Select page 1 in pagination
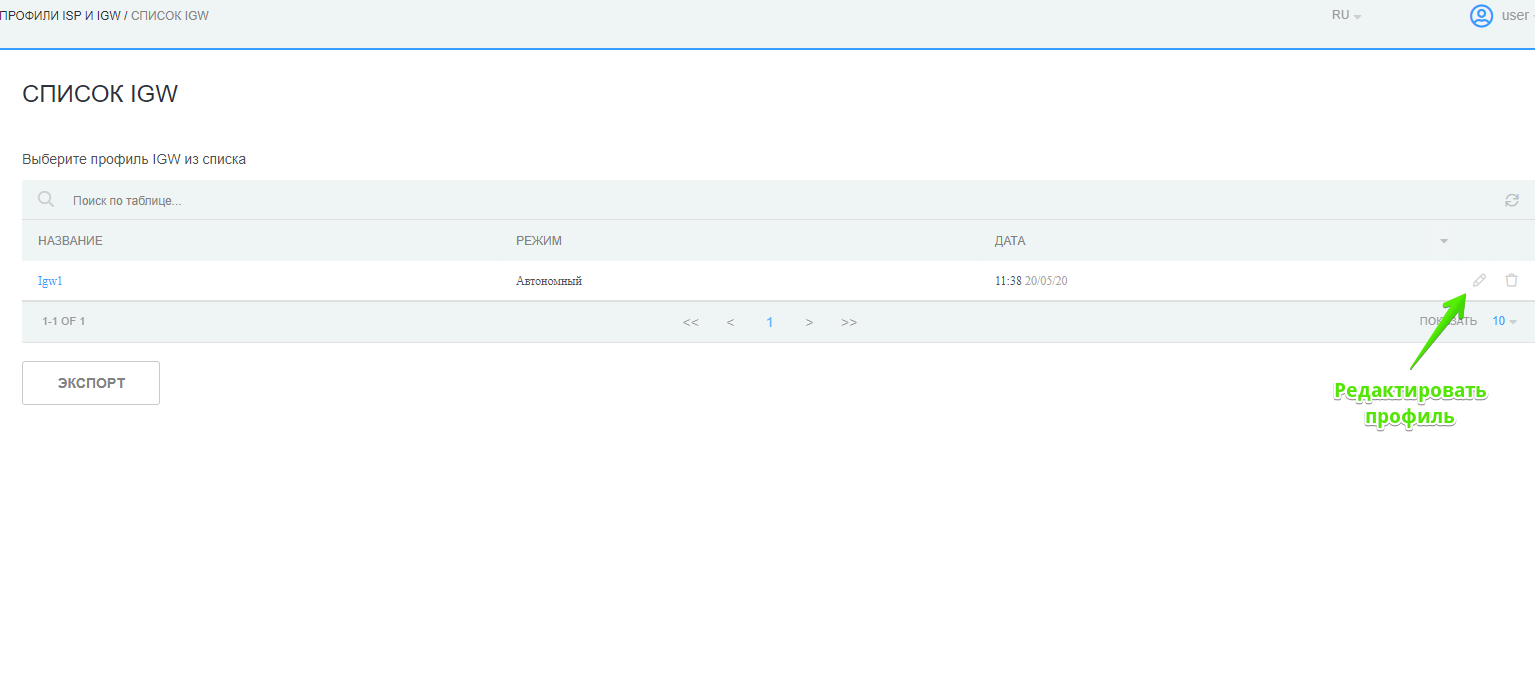The width and height of the screenshot is (1535, 677). [770, 322]
